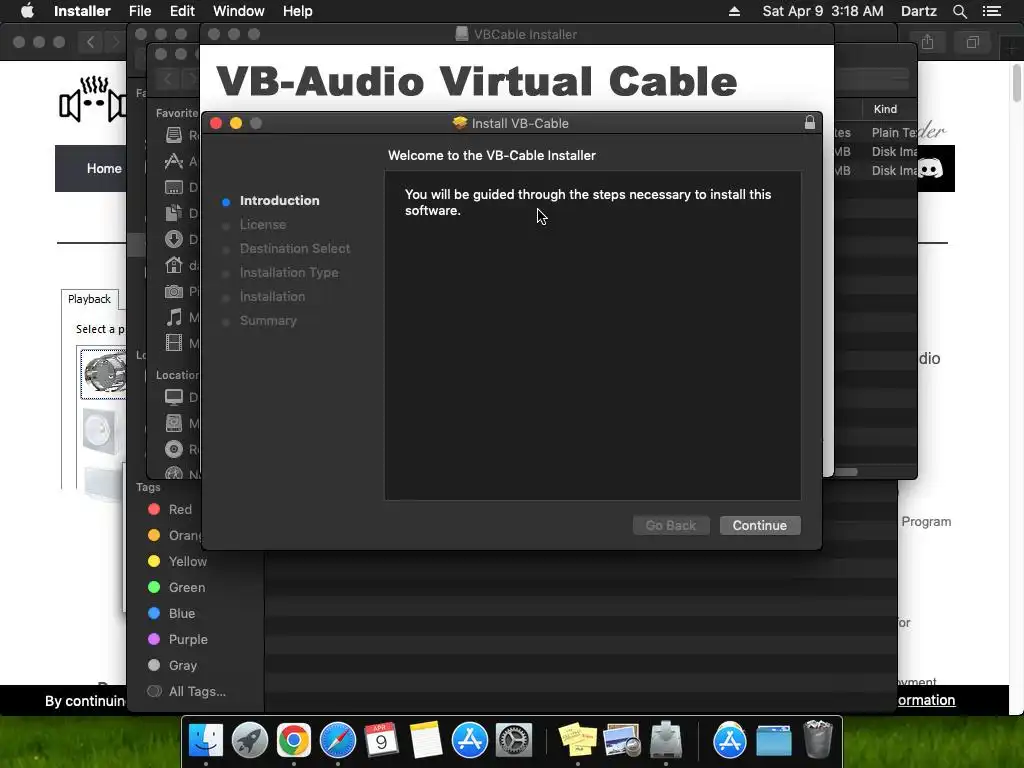
Task: Open All Tags… in the Finder sidebar
Action: [187, 691]
